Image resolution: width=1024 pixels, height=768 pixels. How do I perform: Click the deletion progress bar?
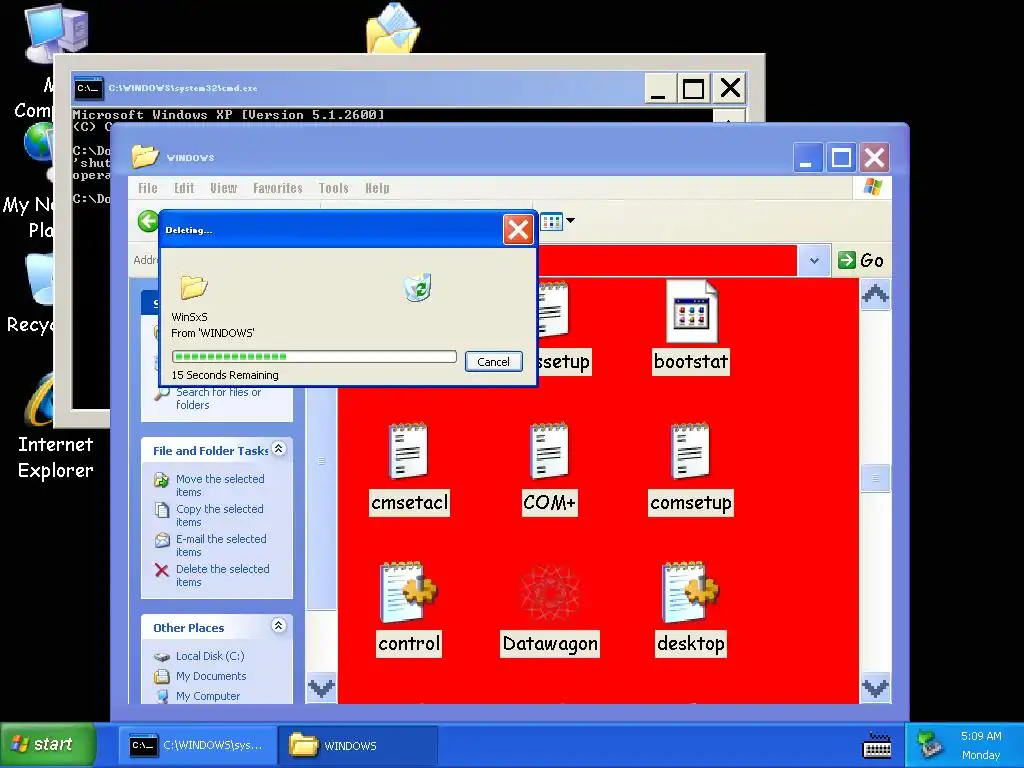pyautogui.click(x=314, y=357)
